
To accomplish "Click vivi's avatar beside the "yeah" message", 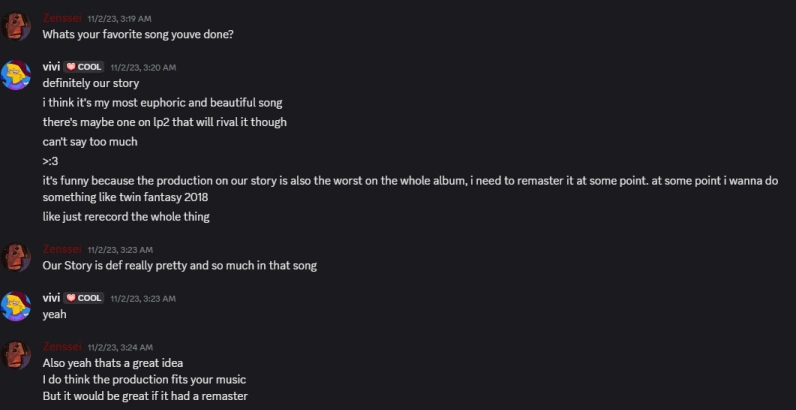I will (16, 306).
